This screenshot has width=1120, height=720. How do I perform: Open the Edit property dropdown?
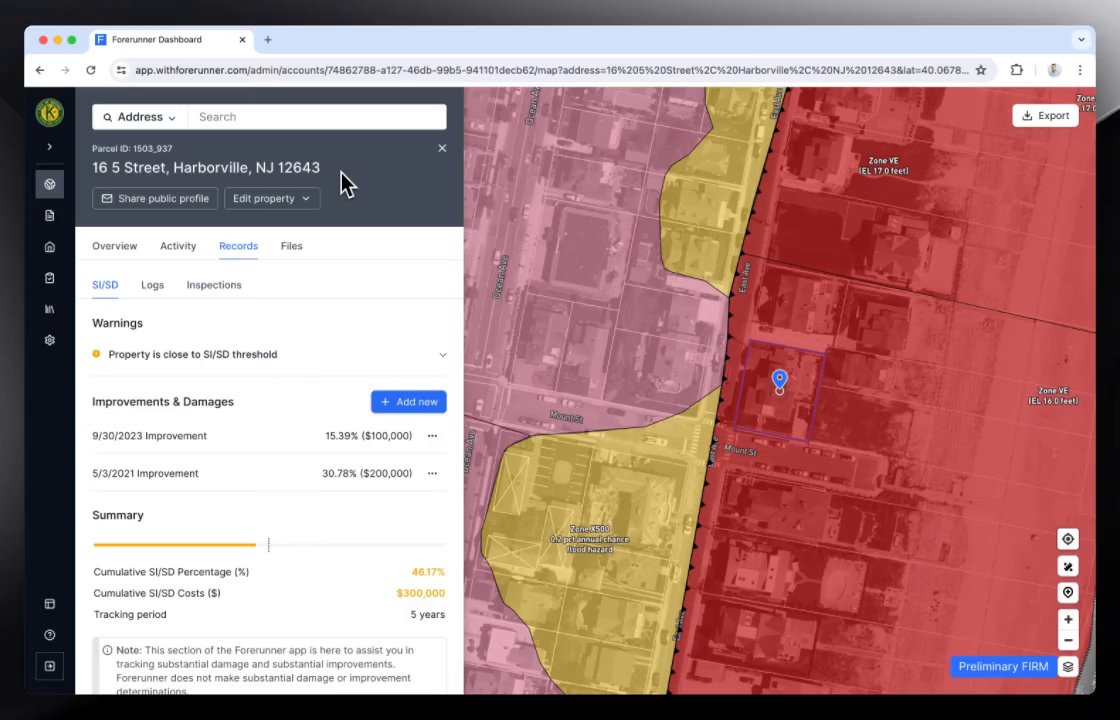pyautogui.click(x=272, y=198)
